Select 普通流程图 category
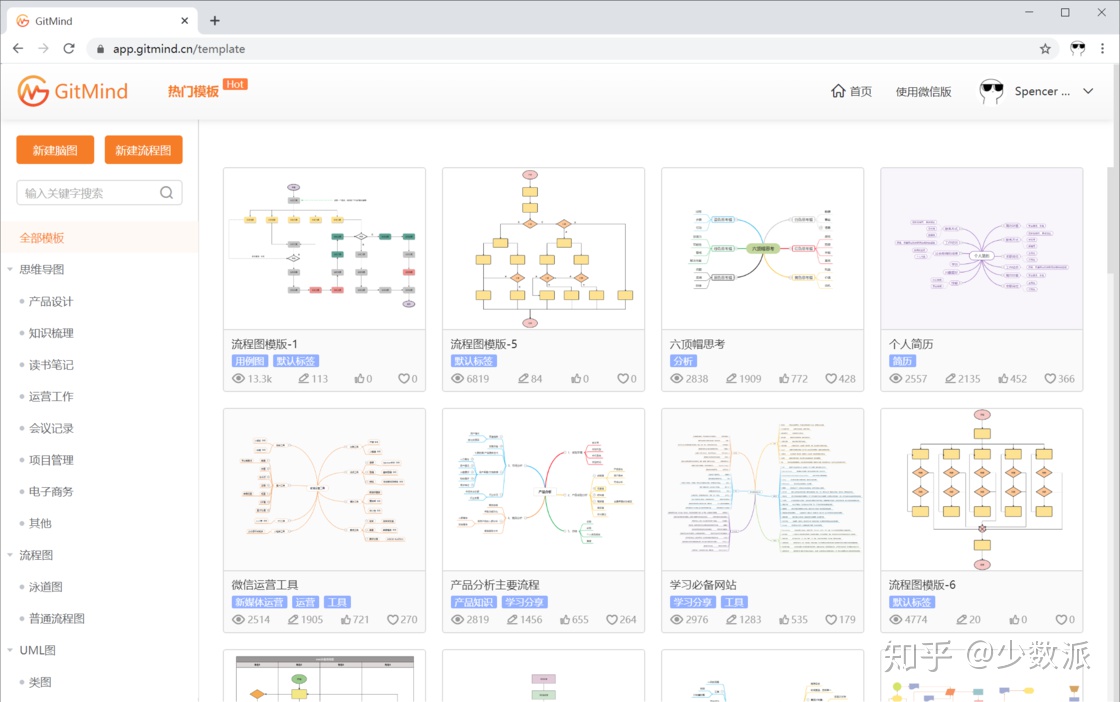1120x702 pixels. 56,618
